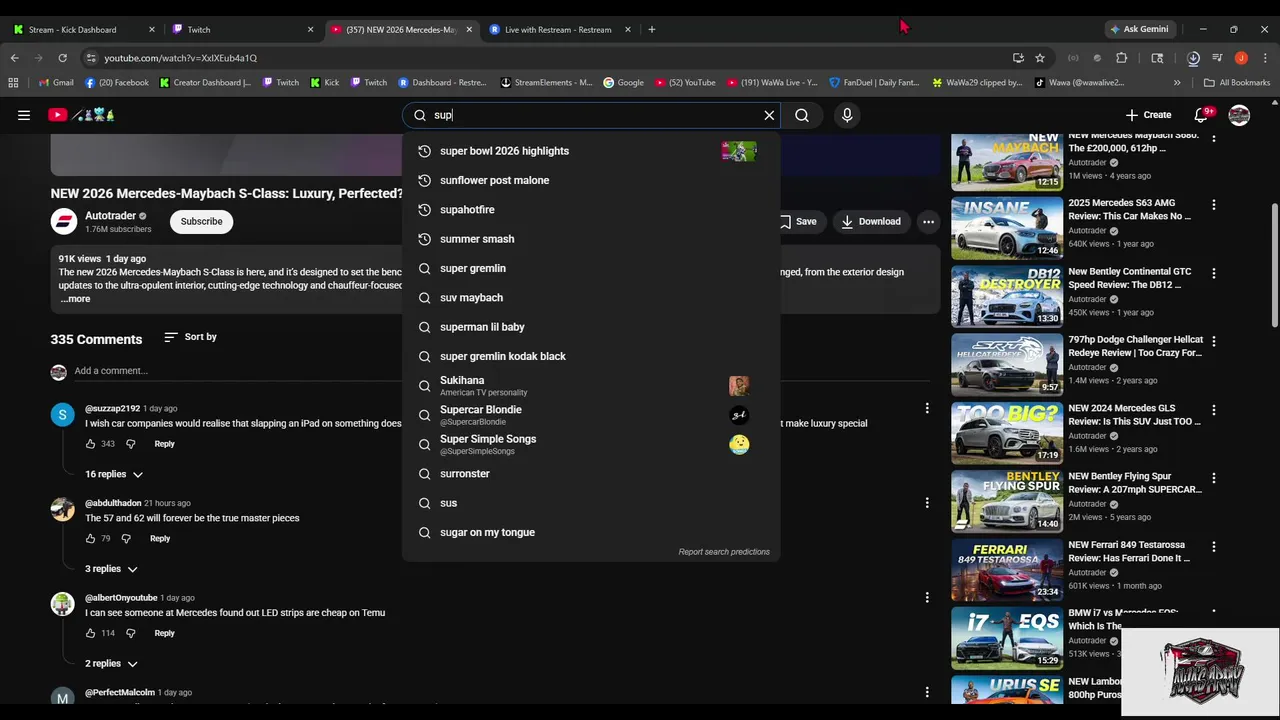The width and height of the screenshot is (1280, 720).
Task: Select suggestion sunflower post malone
Action: 591,180
